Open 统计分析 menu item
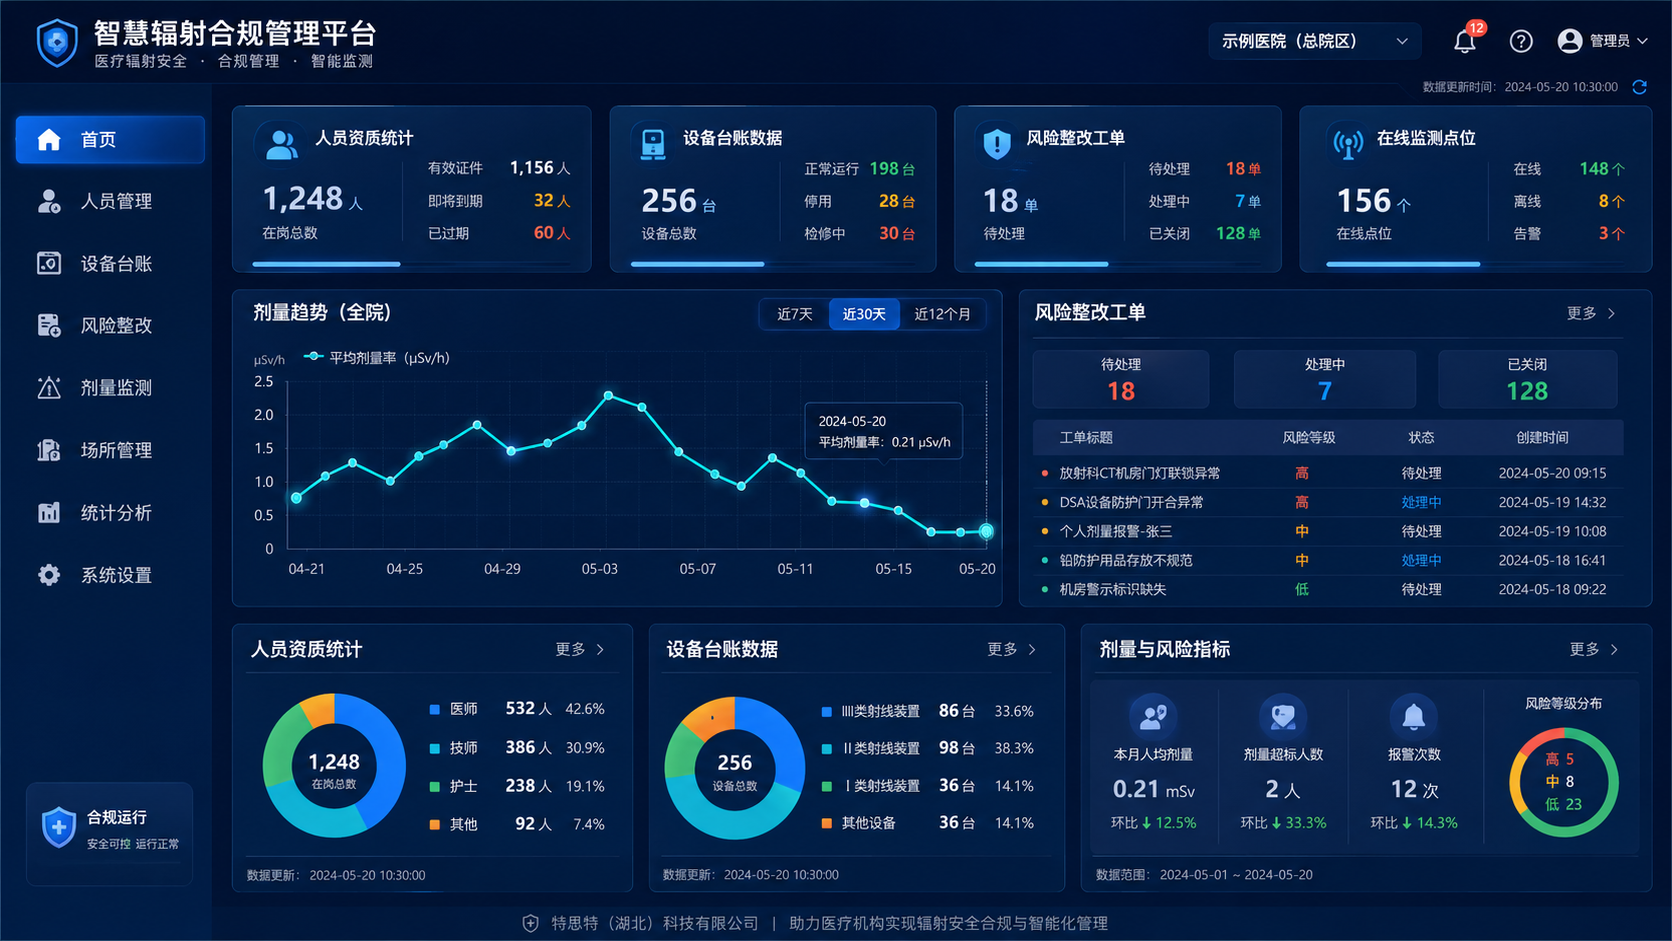1672x941 pixels. (110, 512)
